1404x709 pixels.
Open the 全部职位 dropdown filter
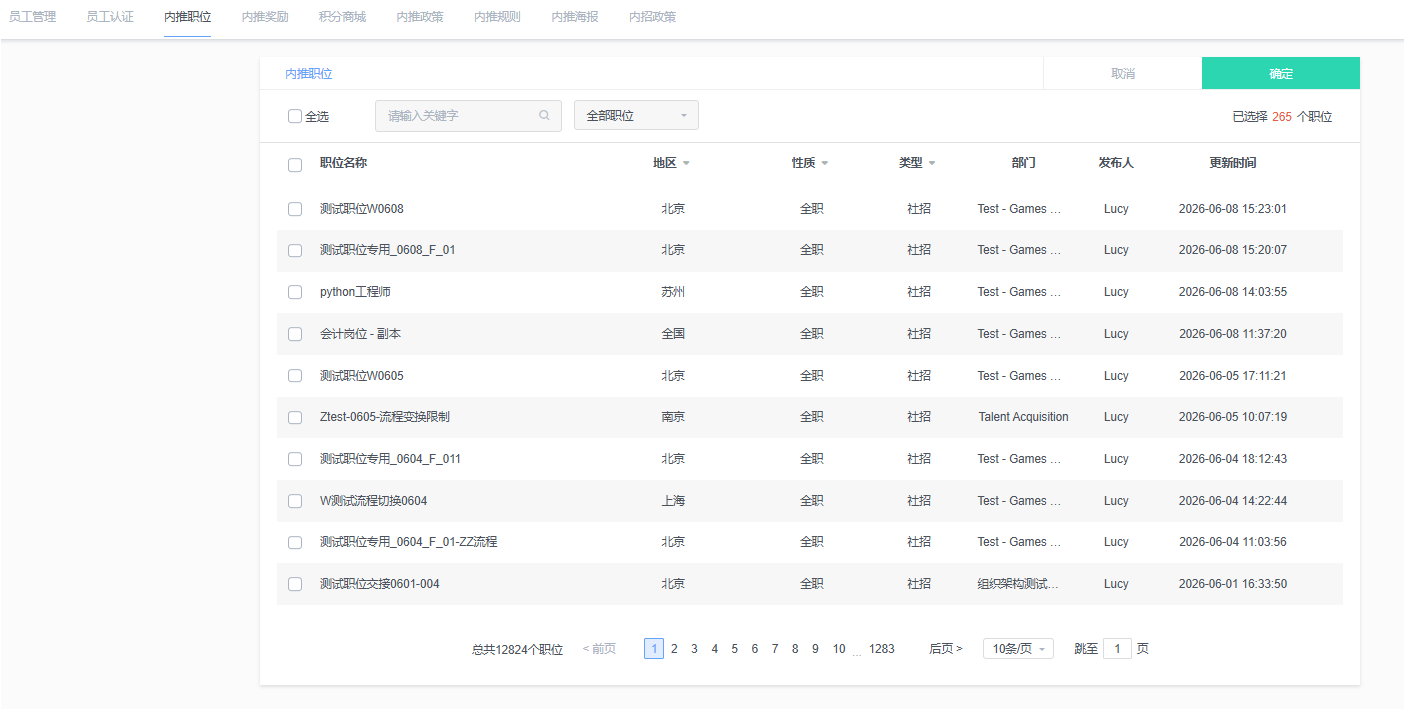(636, 115)
